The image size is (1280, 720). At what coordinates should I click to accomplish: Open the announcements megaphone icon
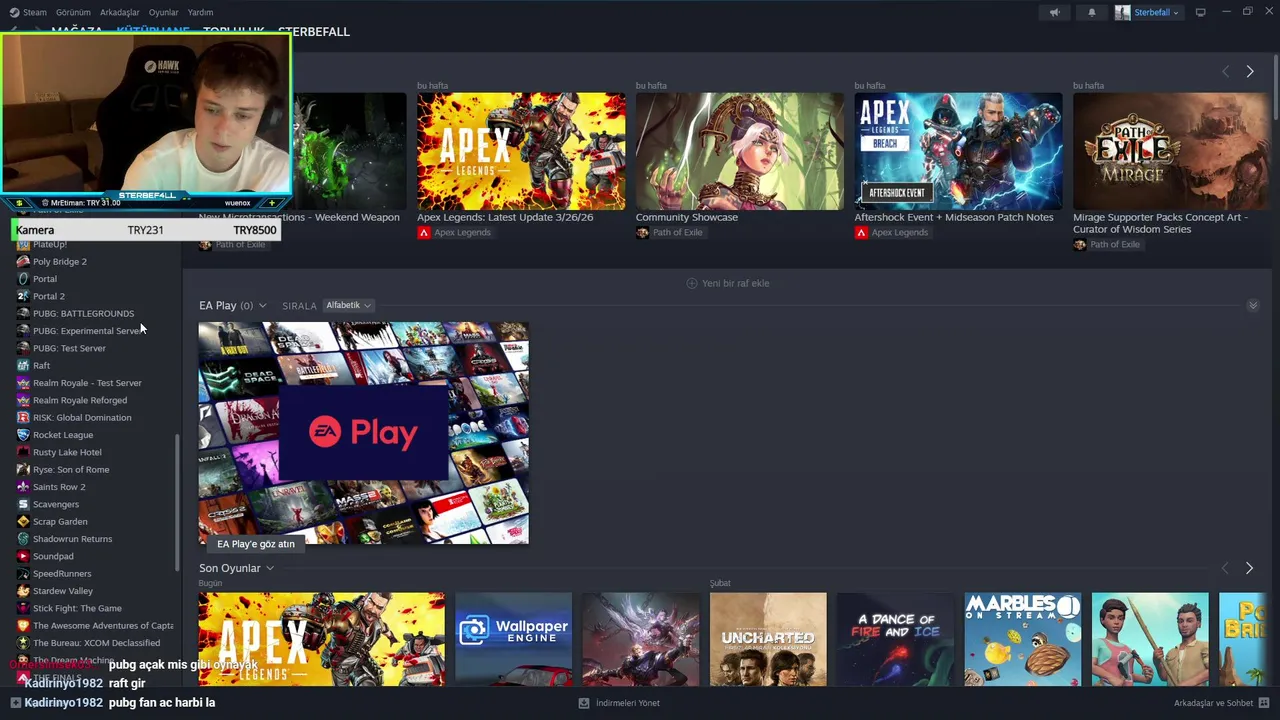(1054, 13)
